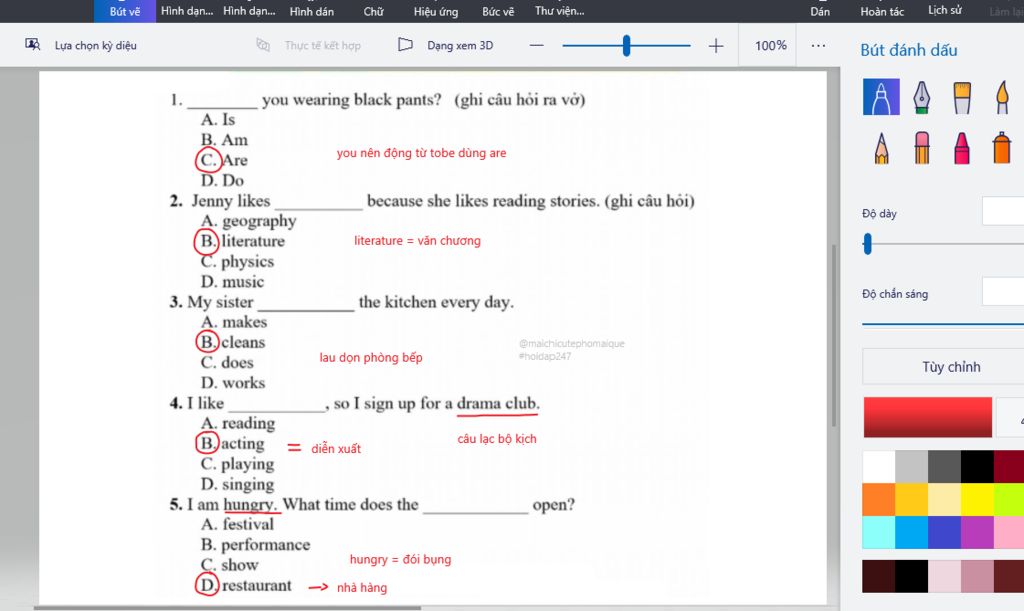This screenshot has width=1024, height=611.
Task: Click the zoom slider handle
Action: click(626, 46)
